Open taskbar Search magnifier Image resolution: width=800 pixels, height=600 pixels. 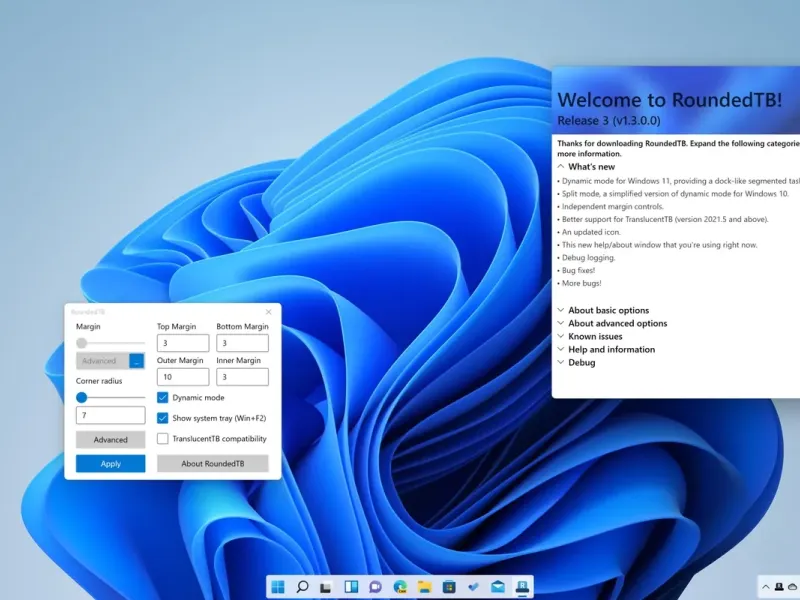[302, 587]
